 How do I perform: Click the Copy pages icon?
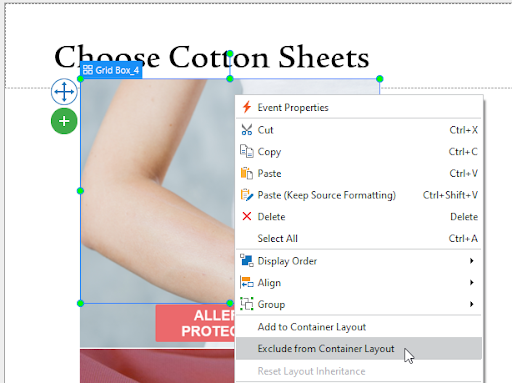[x=247, y=151]
